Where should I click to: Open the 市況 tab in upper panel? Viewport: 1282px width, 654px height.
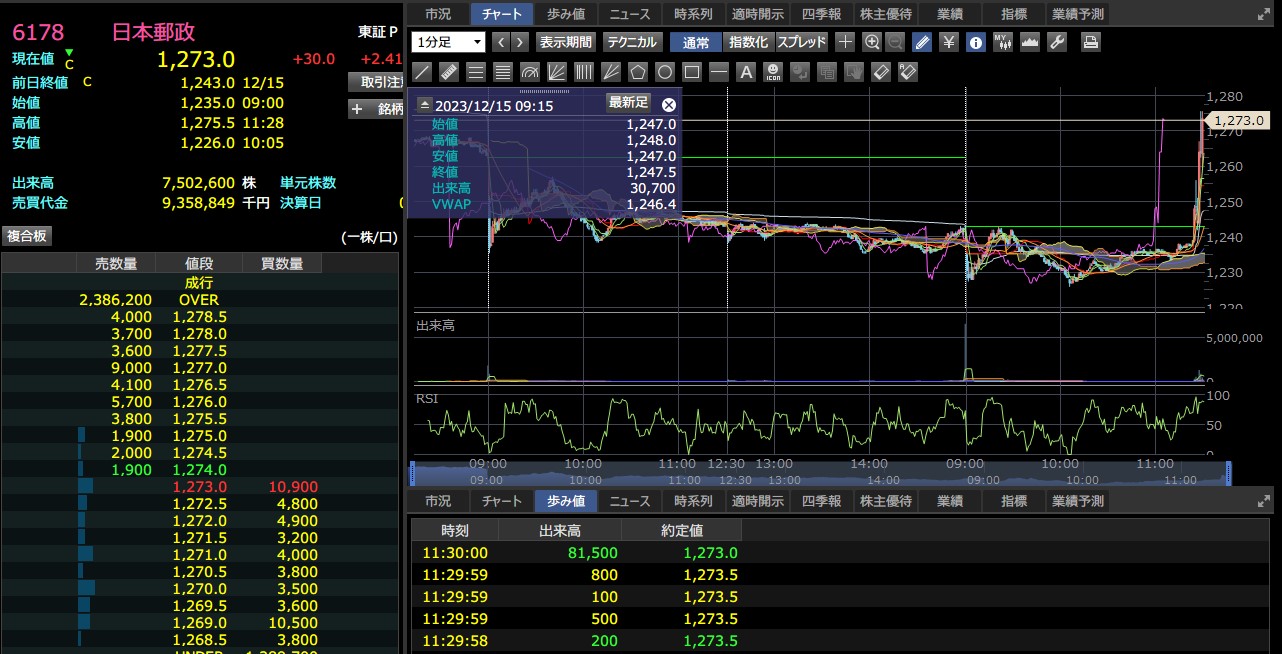[x=438, y=14]
